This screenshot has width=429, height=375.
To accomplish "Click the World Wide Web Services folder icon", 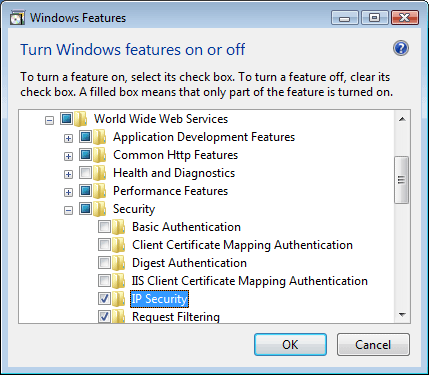I will click(80, 119).
